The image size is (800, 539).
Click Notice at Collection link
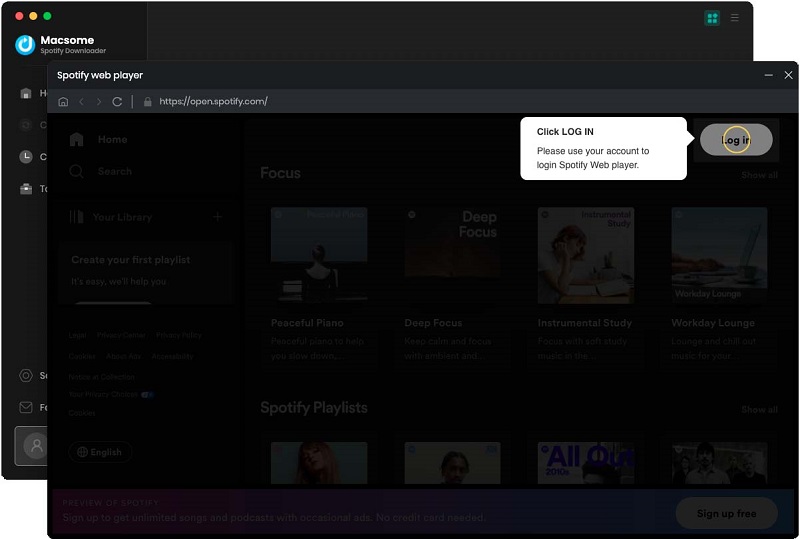click(x=102, y=377)
